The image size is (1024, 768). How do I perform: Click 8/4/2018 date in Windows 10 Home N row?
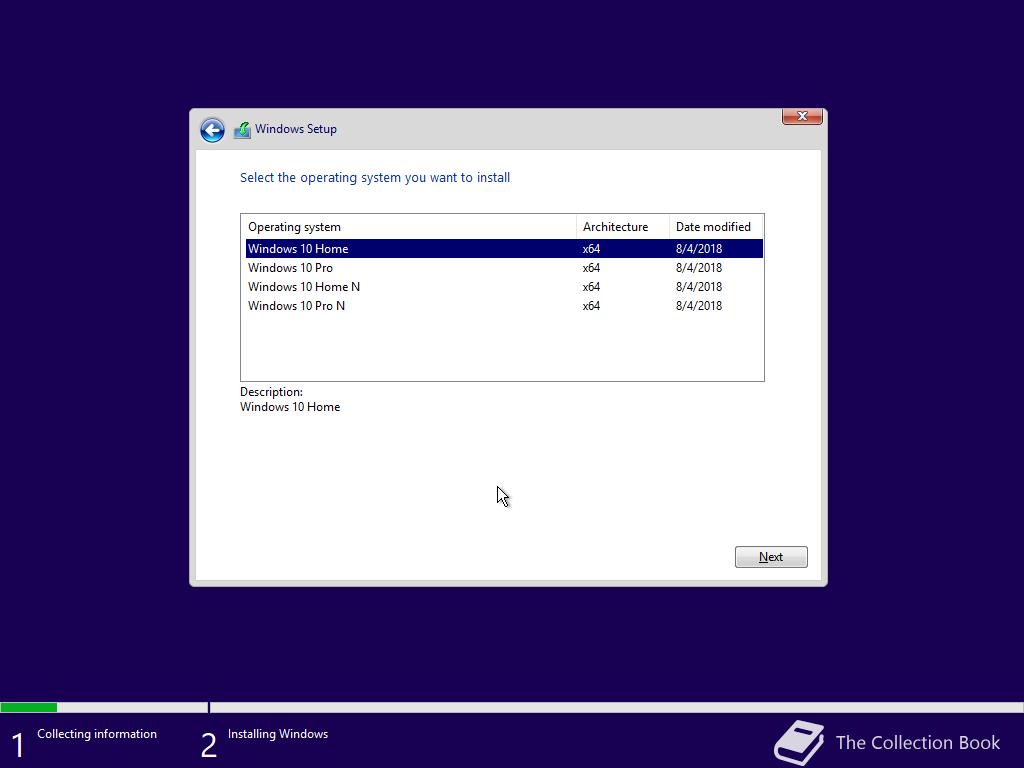[699, 287]
